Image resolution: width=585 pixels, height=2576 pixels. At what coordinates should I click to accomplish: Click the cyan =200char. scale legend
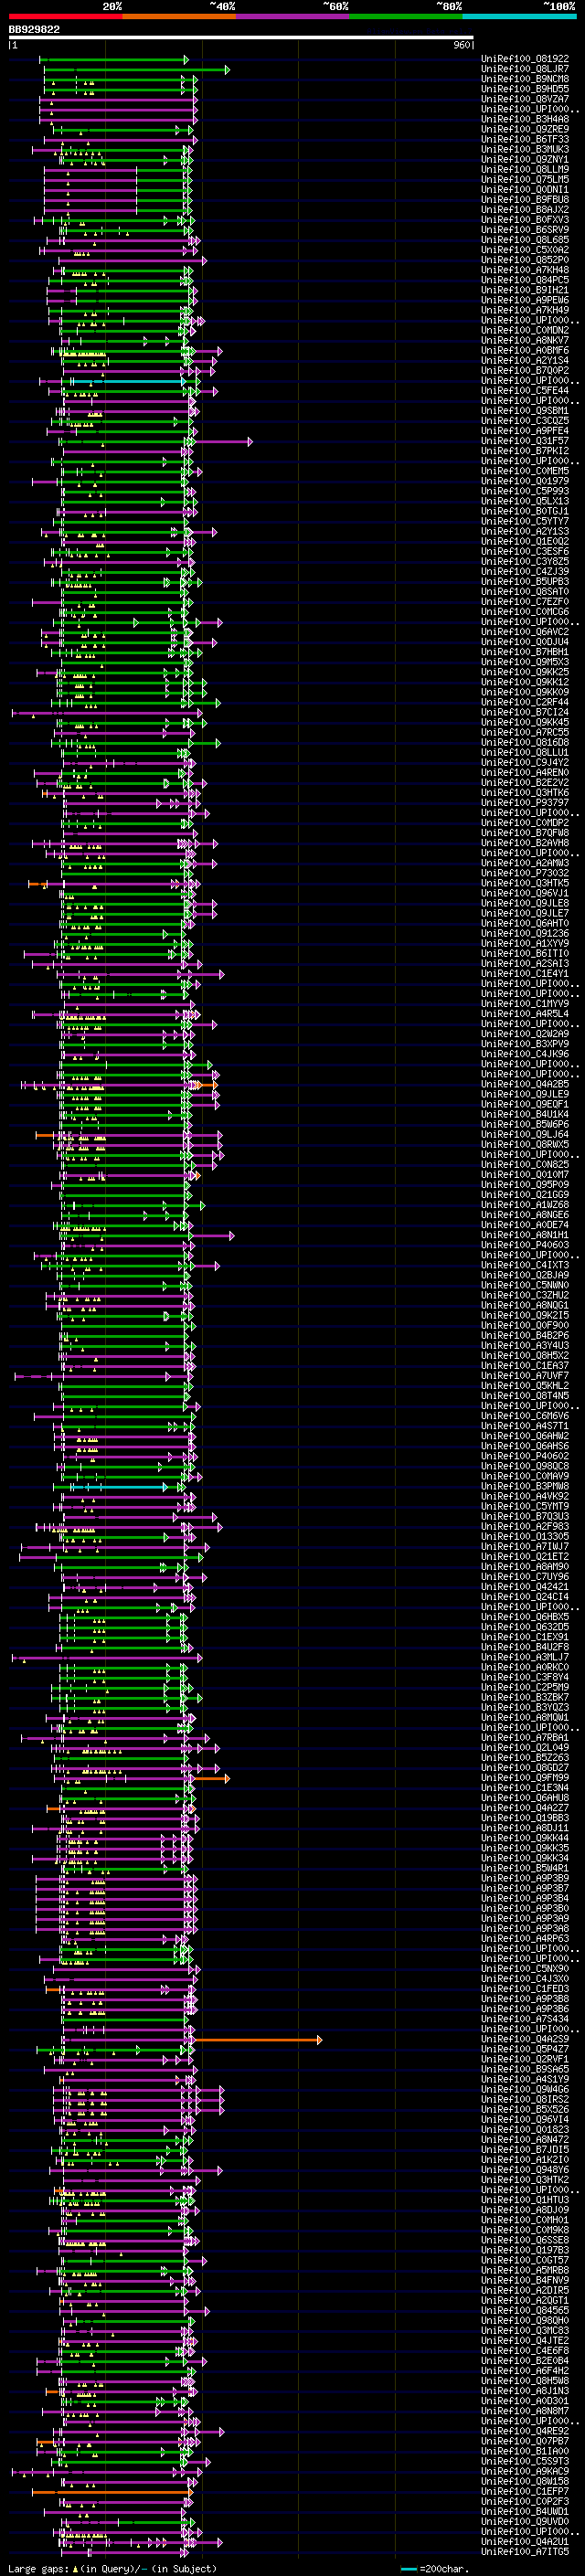pyautogui.click(x=434, y=2568)
